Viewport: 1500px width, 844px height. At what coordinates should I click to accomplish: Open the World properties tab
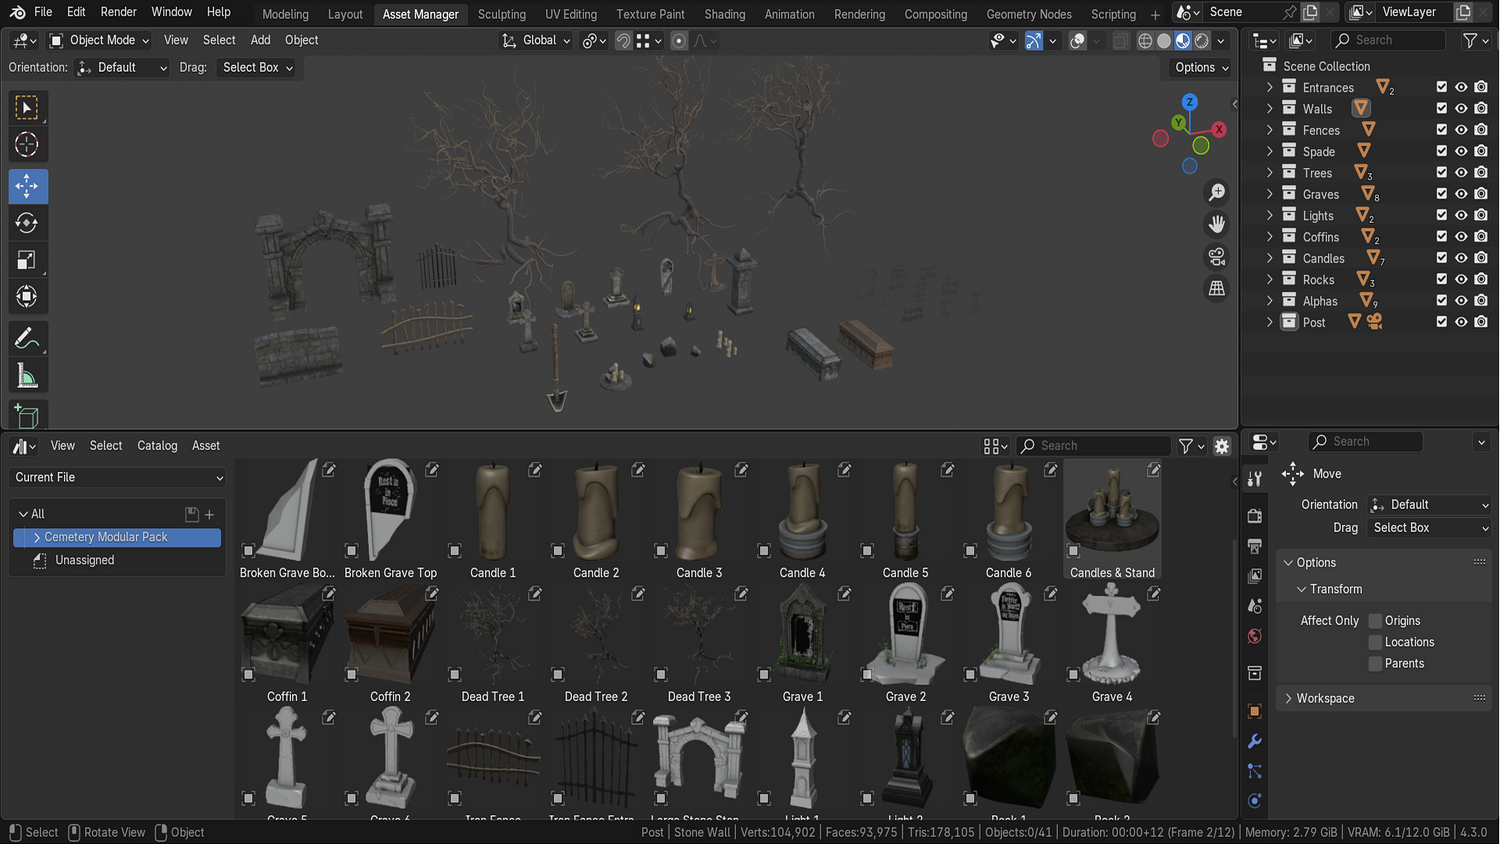point(1255,636)
